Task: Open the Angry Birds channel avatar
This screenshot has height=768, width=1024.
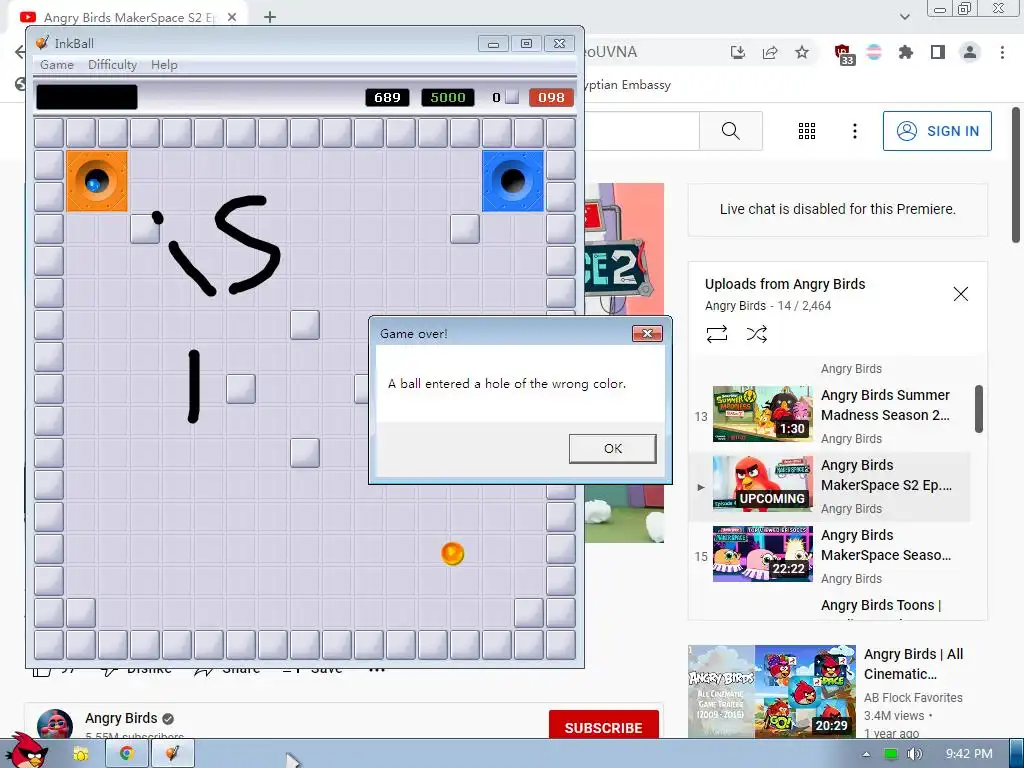Action: pyautogui.click(x=55, y=724)
